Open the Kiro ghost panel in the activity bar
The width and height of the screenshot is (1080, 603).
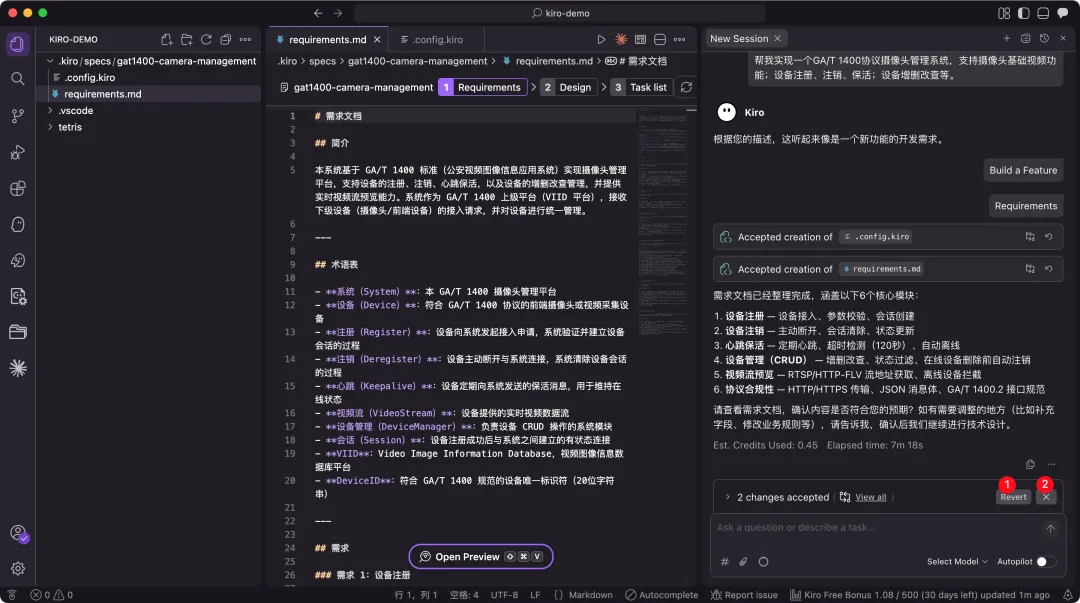coord(17,225)
